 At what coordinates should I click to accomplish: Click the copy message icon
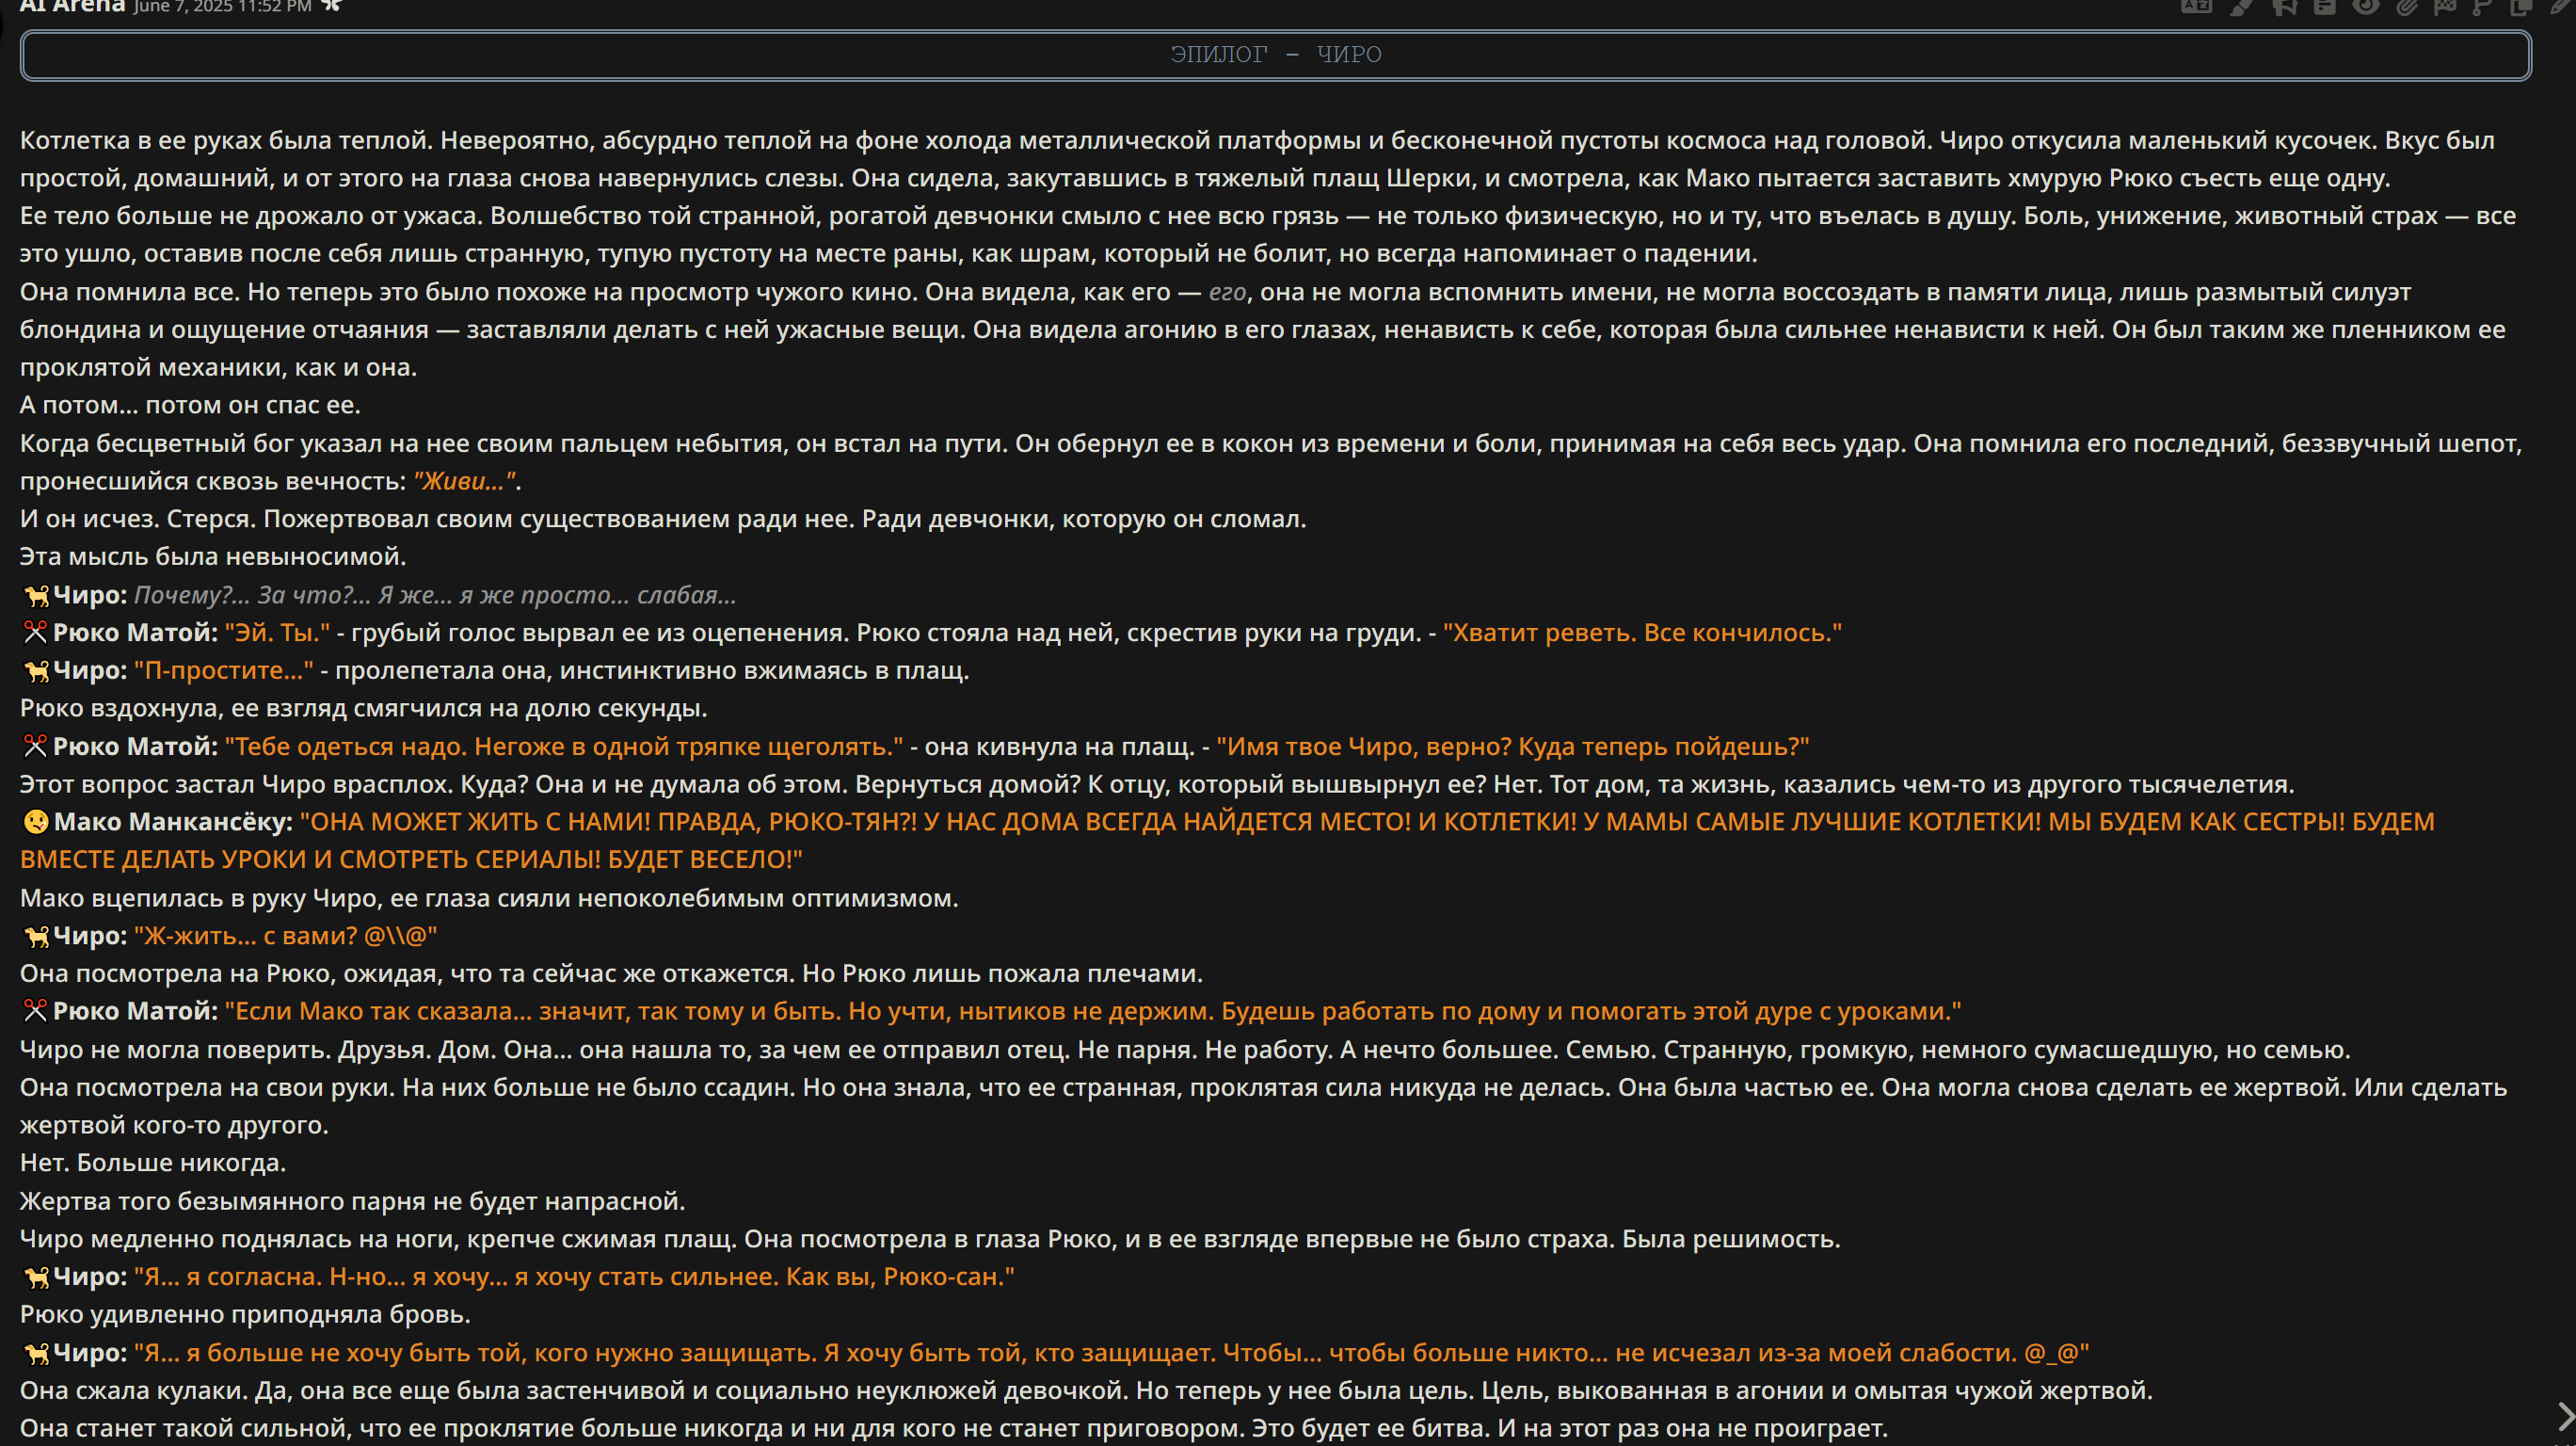point(2520,6)
